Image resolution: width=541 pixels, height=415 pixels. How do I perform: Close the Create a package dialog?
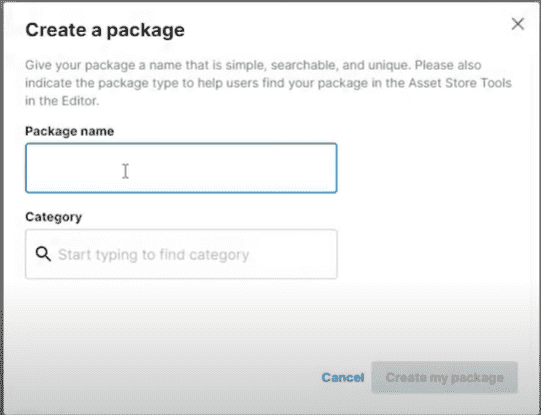coord(518,24)
